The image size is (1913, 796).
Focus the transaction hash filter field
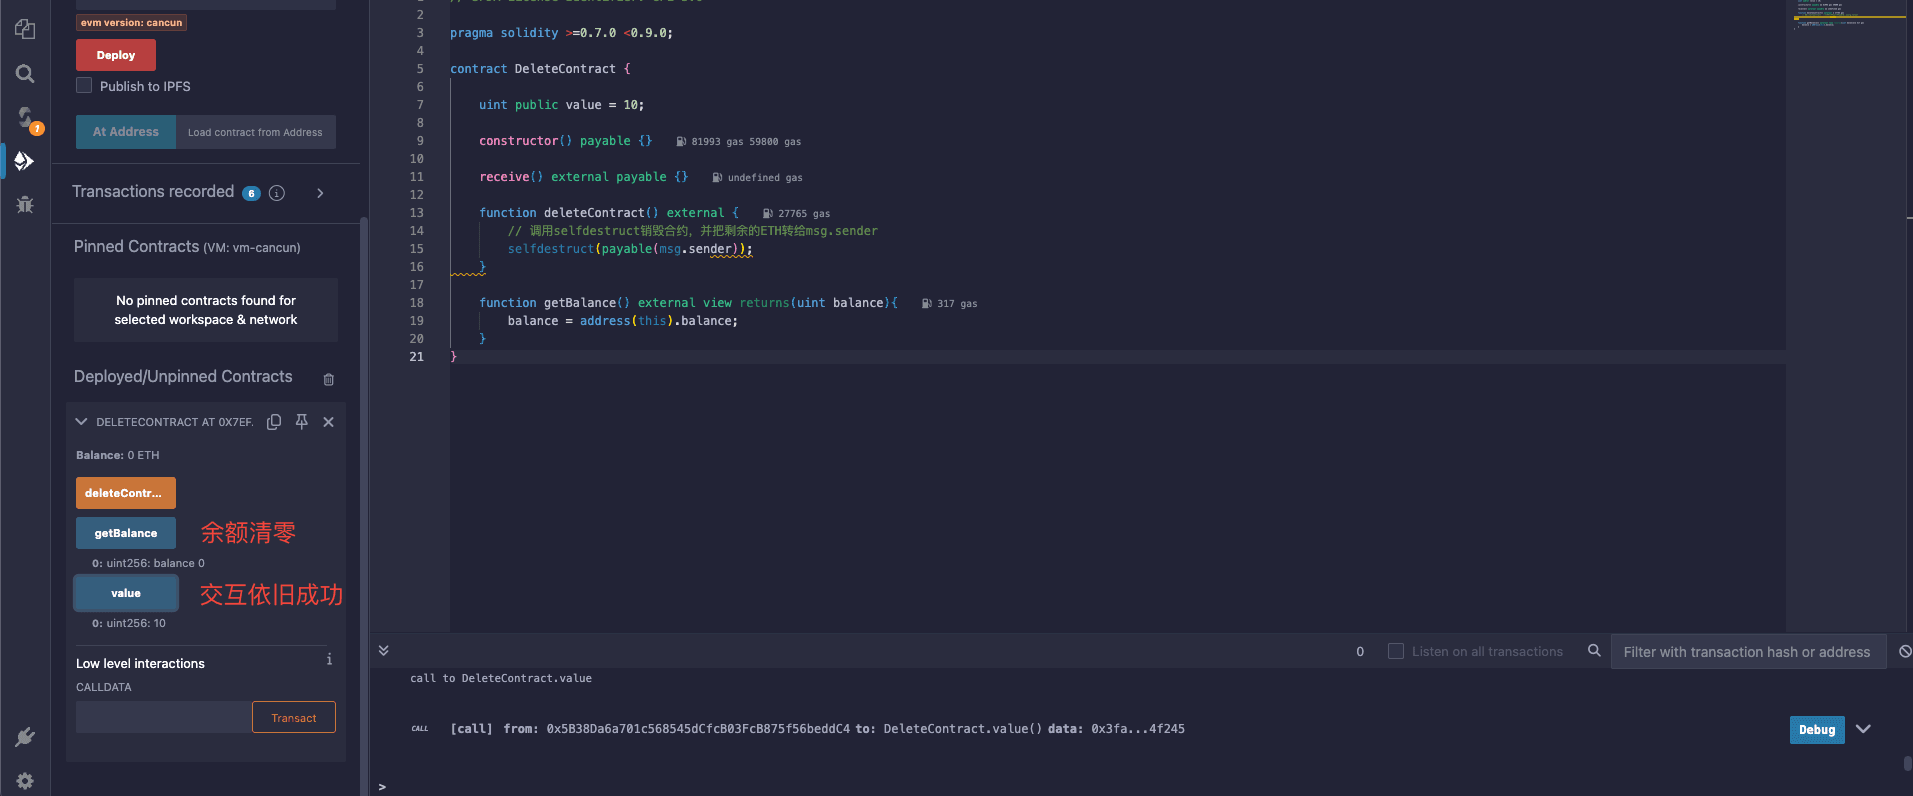click(1746, 652)
